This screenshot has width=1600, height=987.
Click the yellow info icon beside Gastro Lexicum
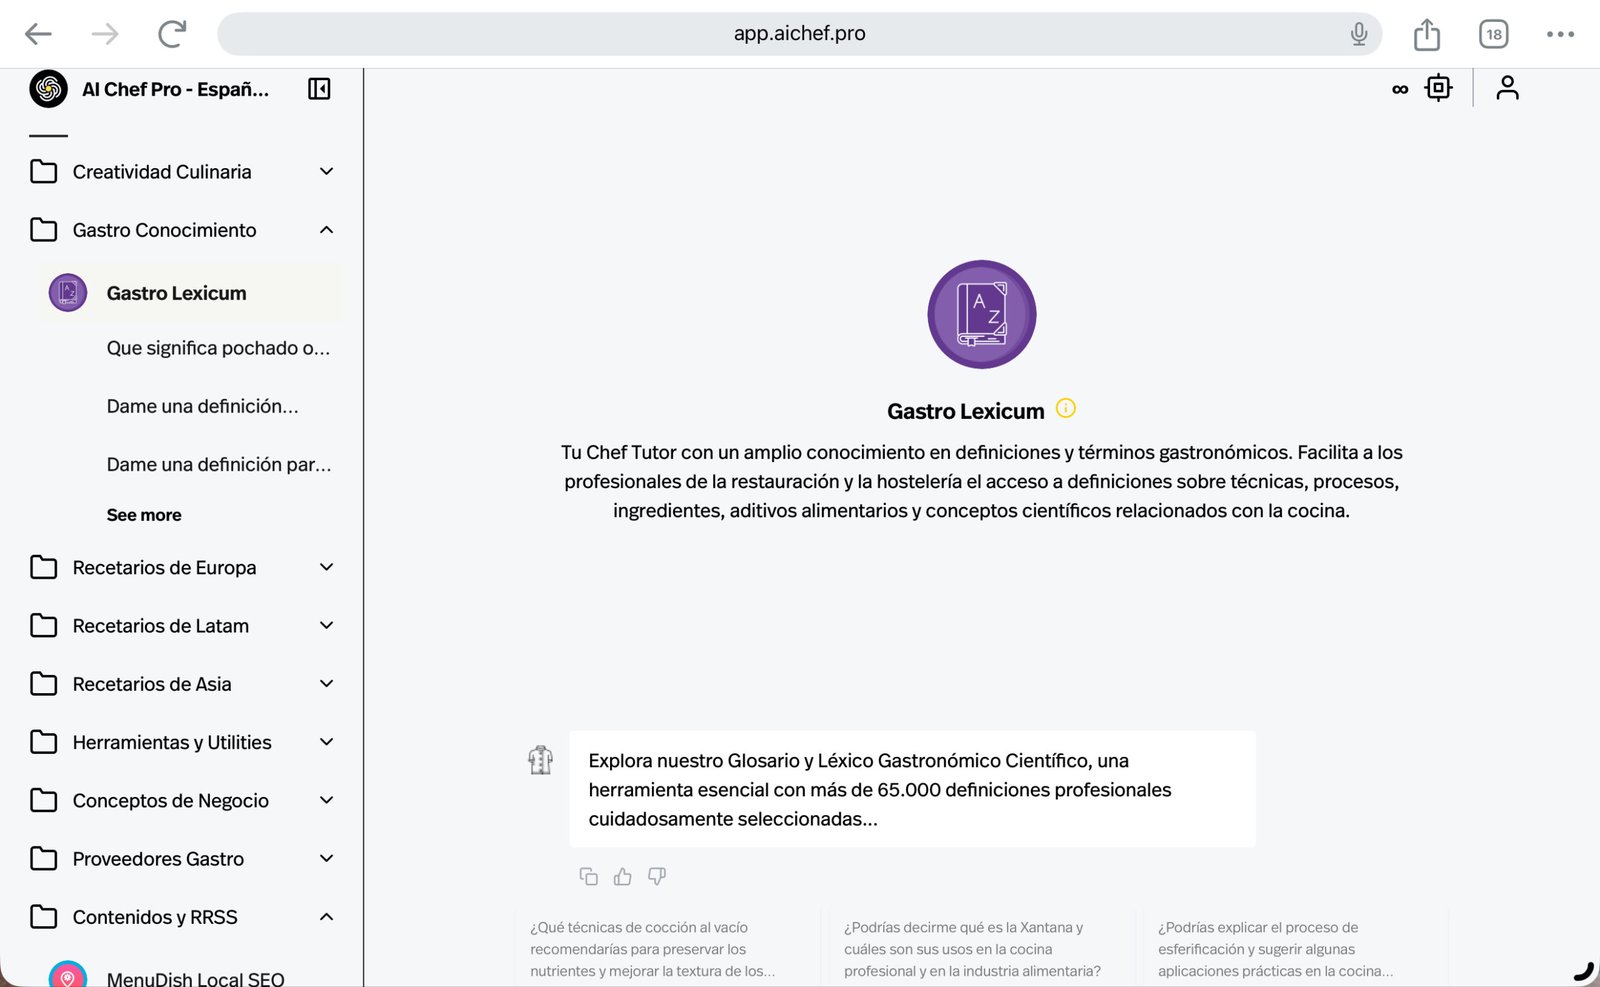pyautogui.click(x=1066, y=408)
